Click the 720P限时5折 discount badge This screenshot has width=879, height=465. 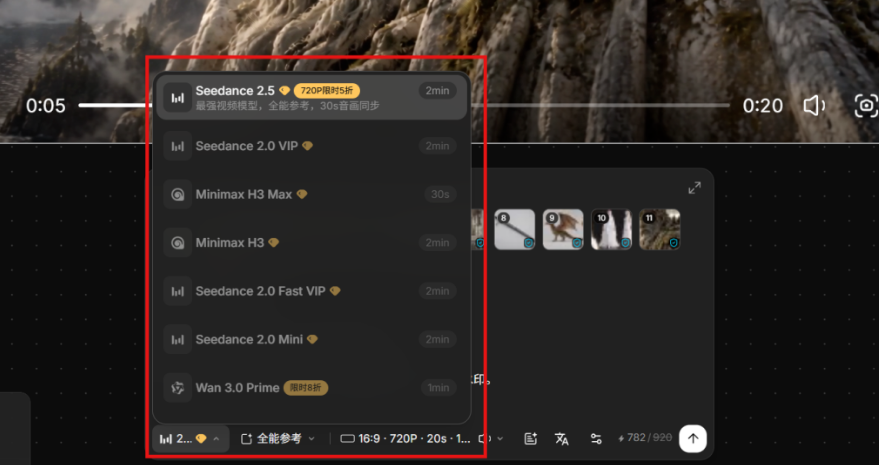click(x=327, y=91)
